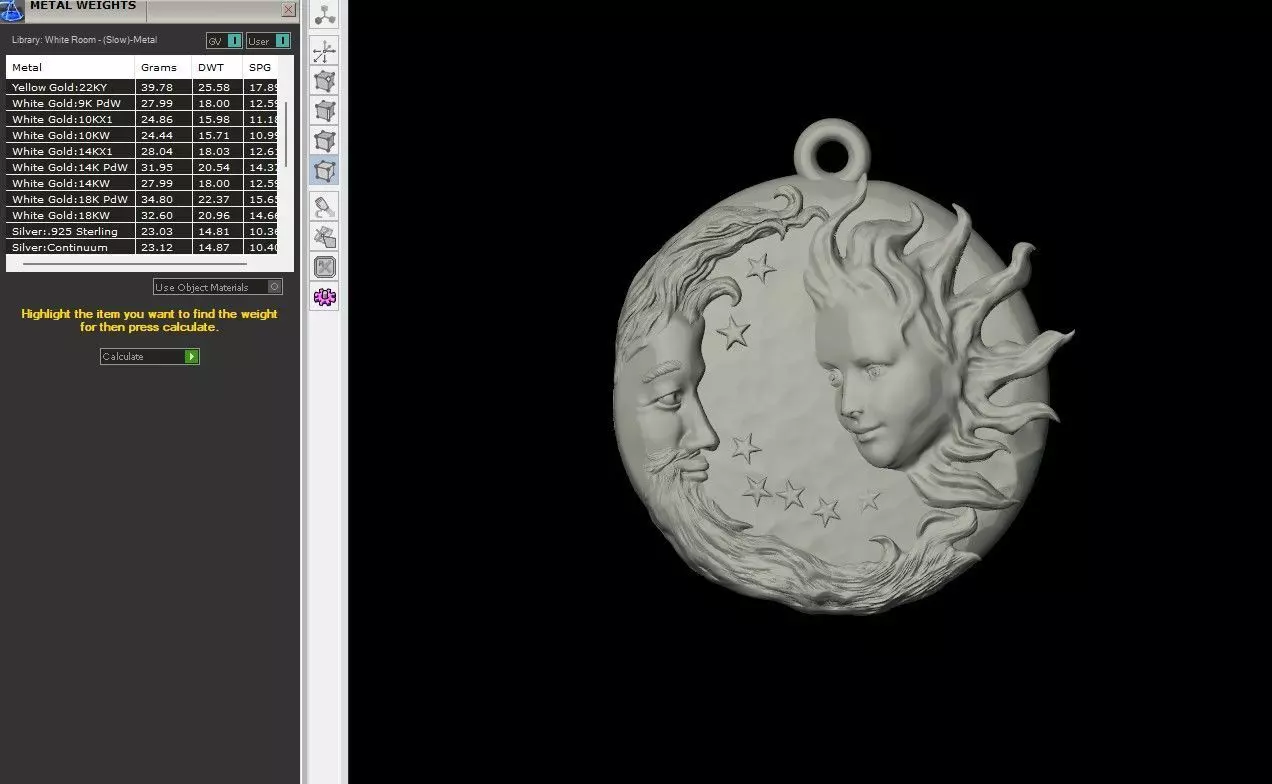
Task: Click the cube icon just above highlighted cube
Action: click(x=325, y=141)
